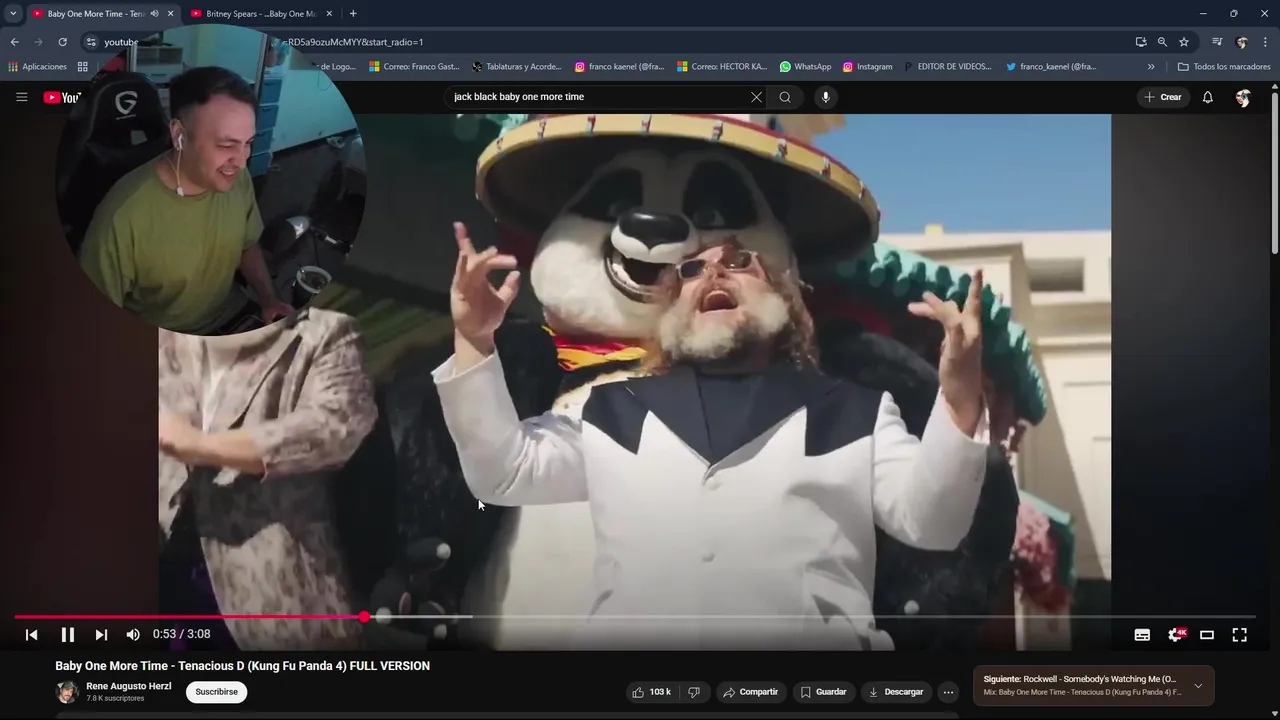Close the Tenacious D tab
The height and width of the screenshot is (720, 1280).
tap(171, 14)
